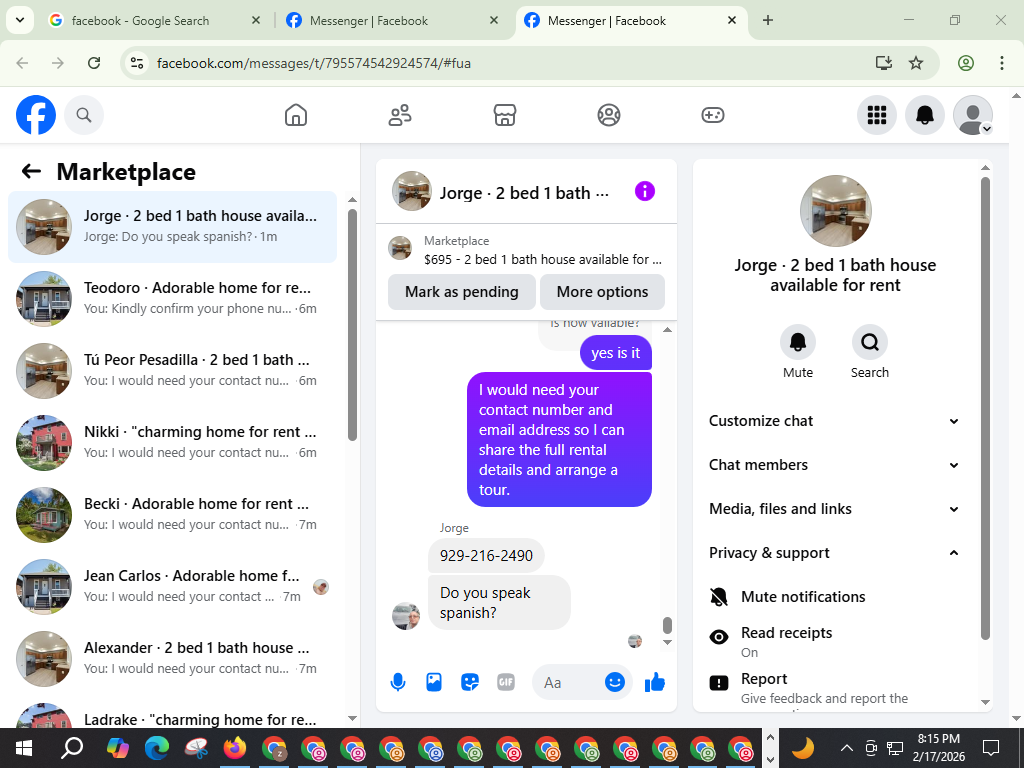
Task: Expand Customize chat section
Action: point(835,421)
